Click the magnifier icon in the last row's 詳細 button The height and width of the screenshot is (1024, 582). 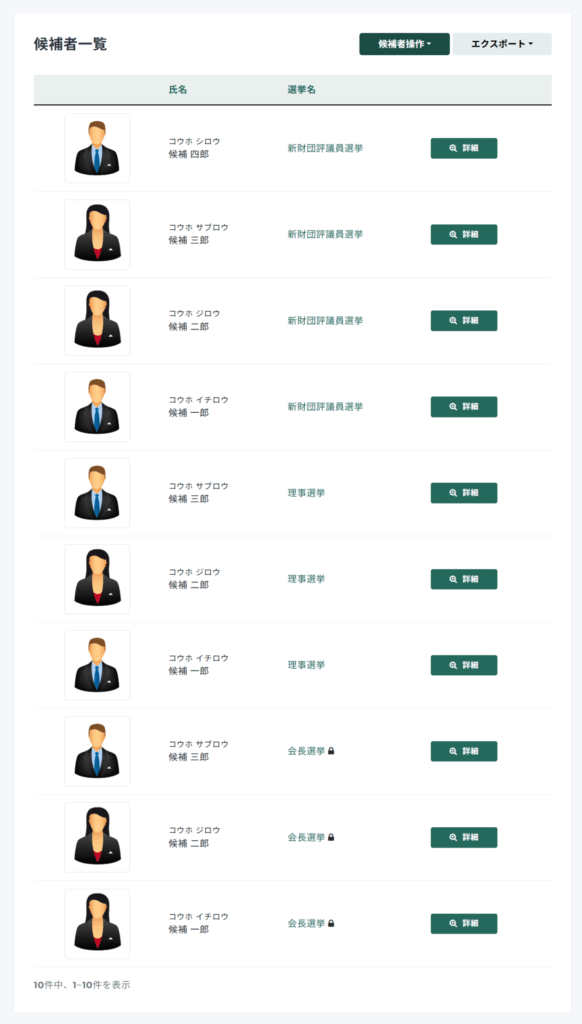[x=453, y=923]
